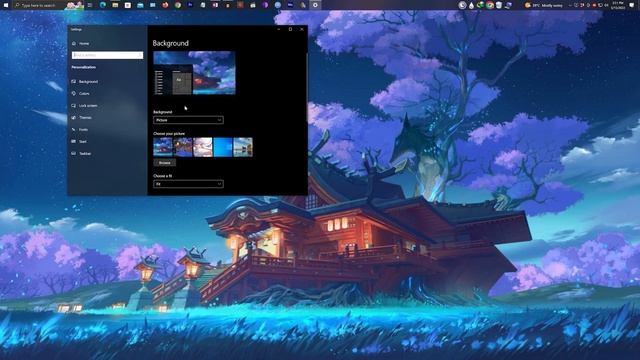The width and height of the screenshot is (640, 360).
Task: Select Background in Personalization sidebar
Action: [x=85, y=82]
